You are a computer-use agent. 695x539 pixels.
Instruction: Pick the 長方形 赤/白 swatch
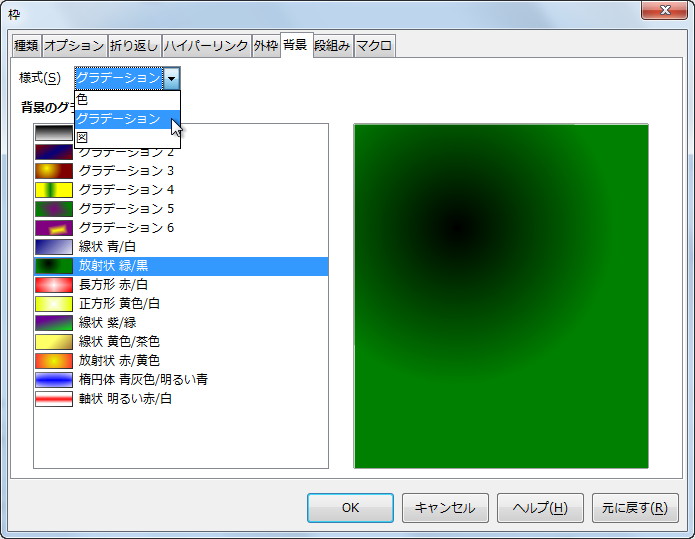(54, 285)
